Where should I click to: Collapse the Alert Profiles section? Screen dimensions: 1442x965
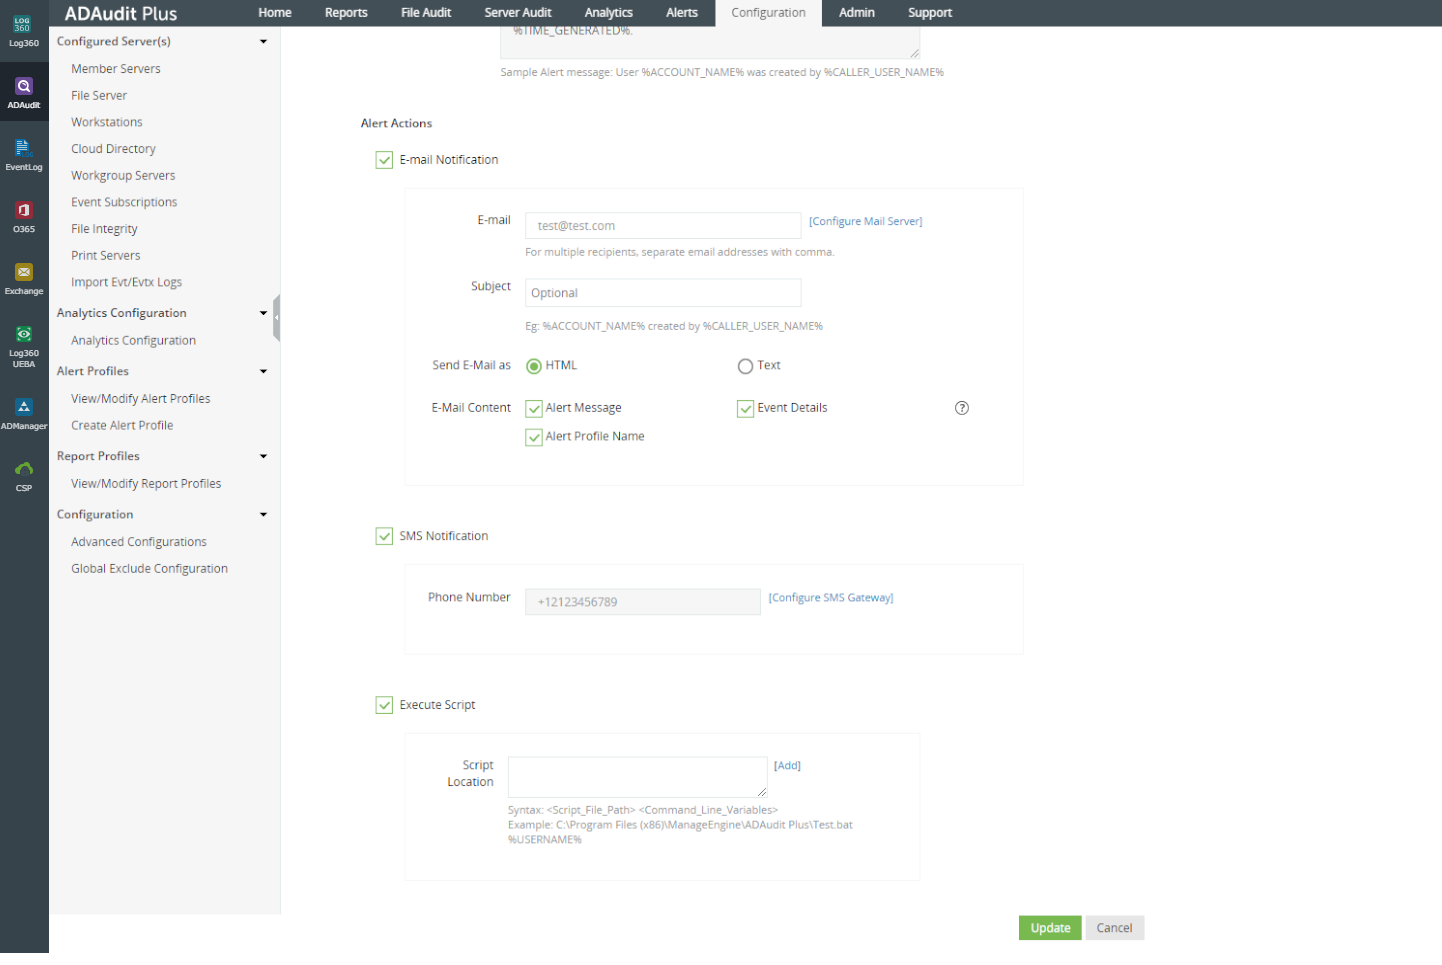(263, 371)
